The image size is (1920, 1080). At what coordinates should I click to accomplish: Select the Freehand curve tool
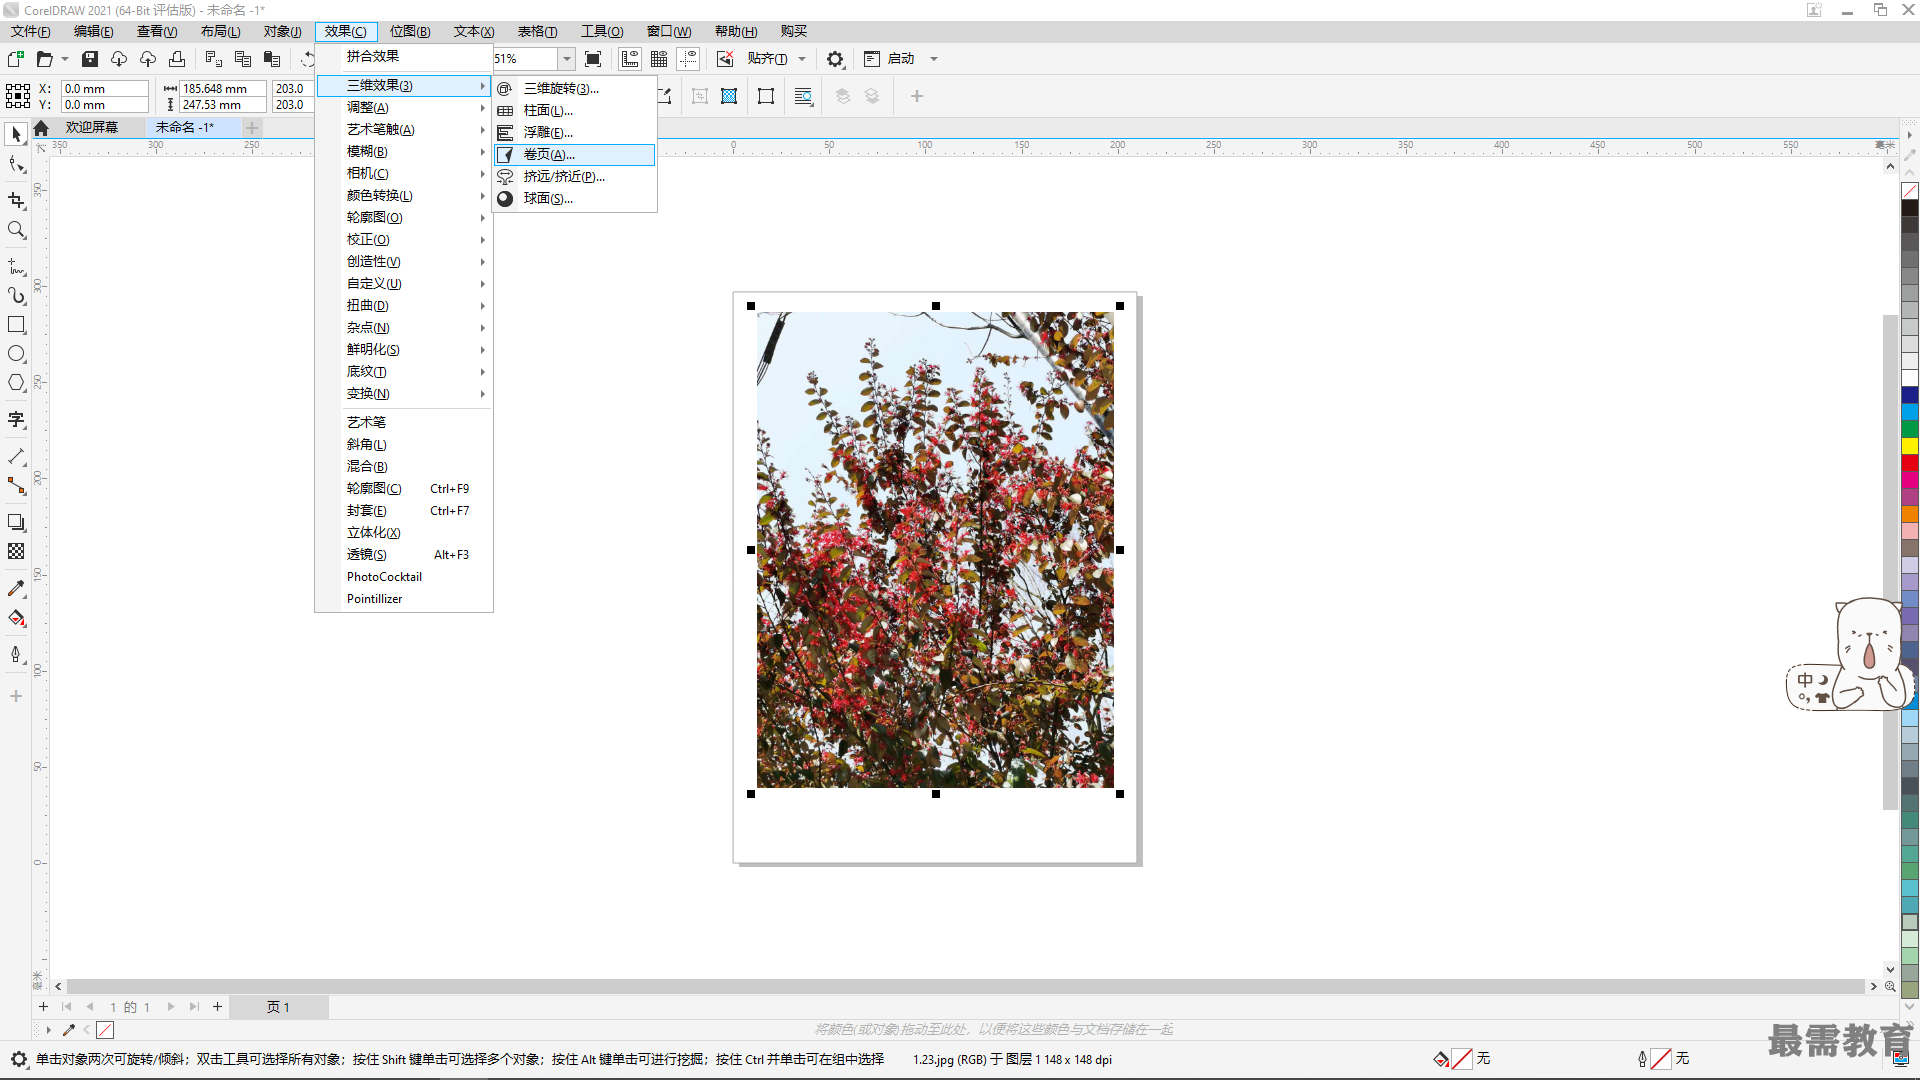click(x=16, y=267)
